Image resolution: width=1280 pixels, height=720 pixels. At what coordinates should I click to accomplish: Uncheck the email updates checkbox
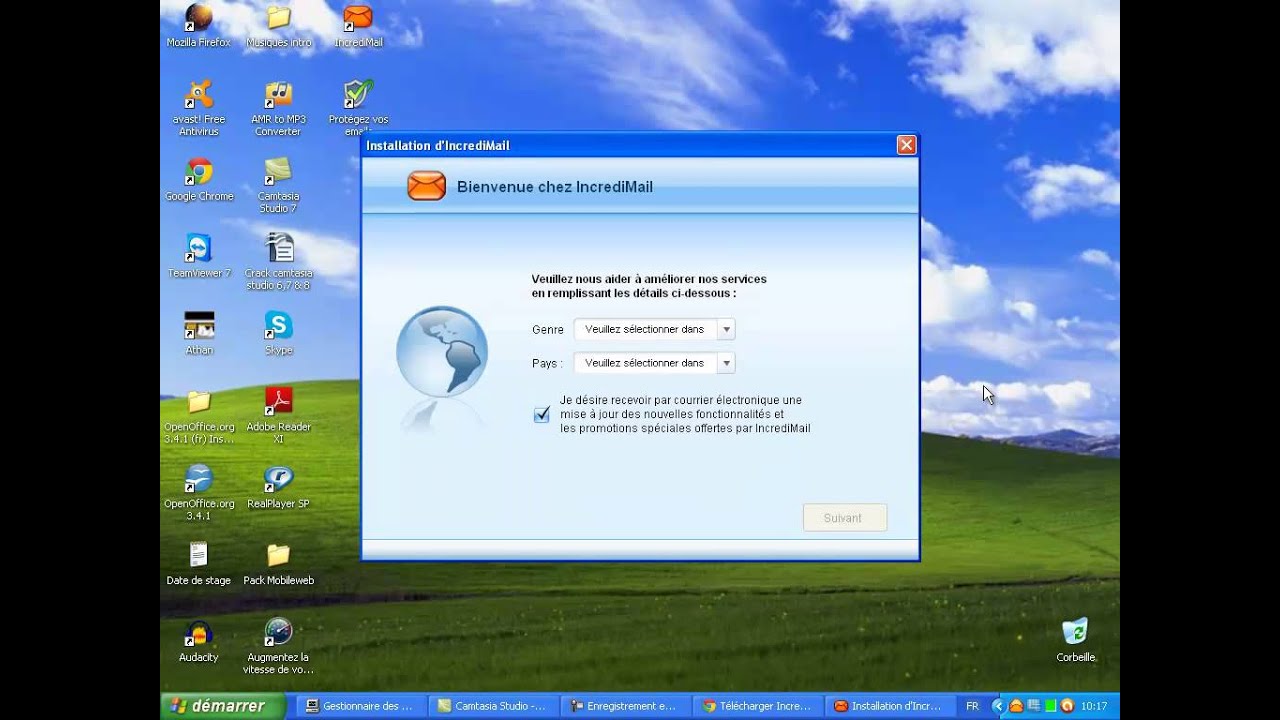click(541, 414)
